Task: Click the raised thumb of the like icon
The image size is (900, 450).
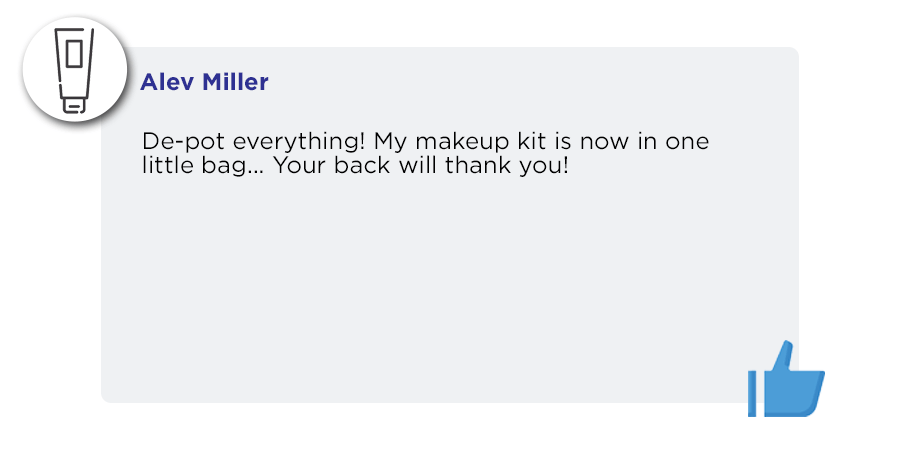Action: point(785,357)
